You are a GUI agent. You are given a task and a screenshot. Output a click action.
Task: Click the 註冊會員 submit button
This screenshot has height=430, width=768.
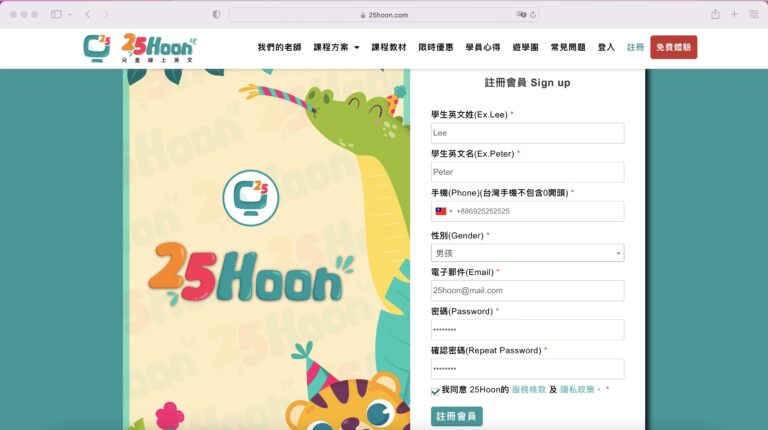456,416
